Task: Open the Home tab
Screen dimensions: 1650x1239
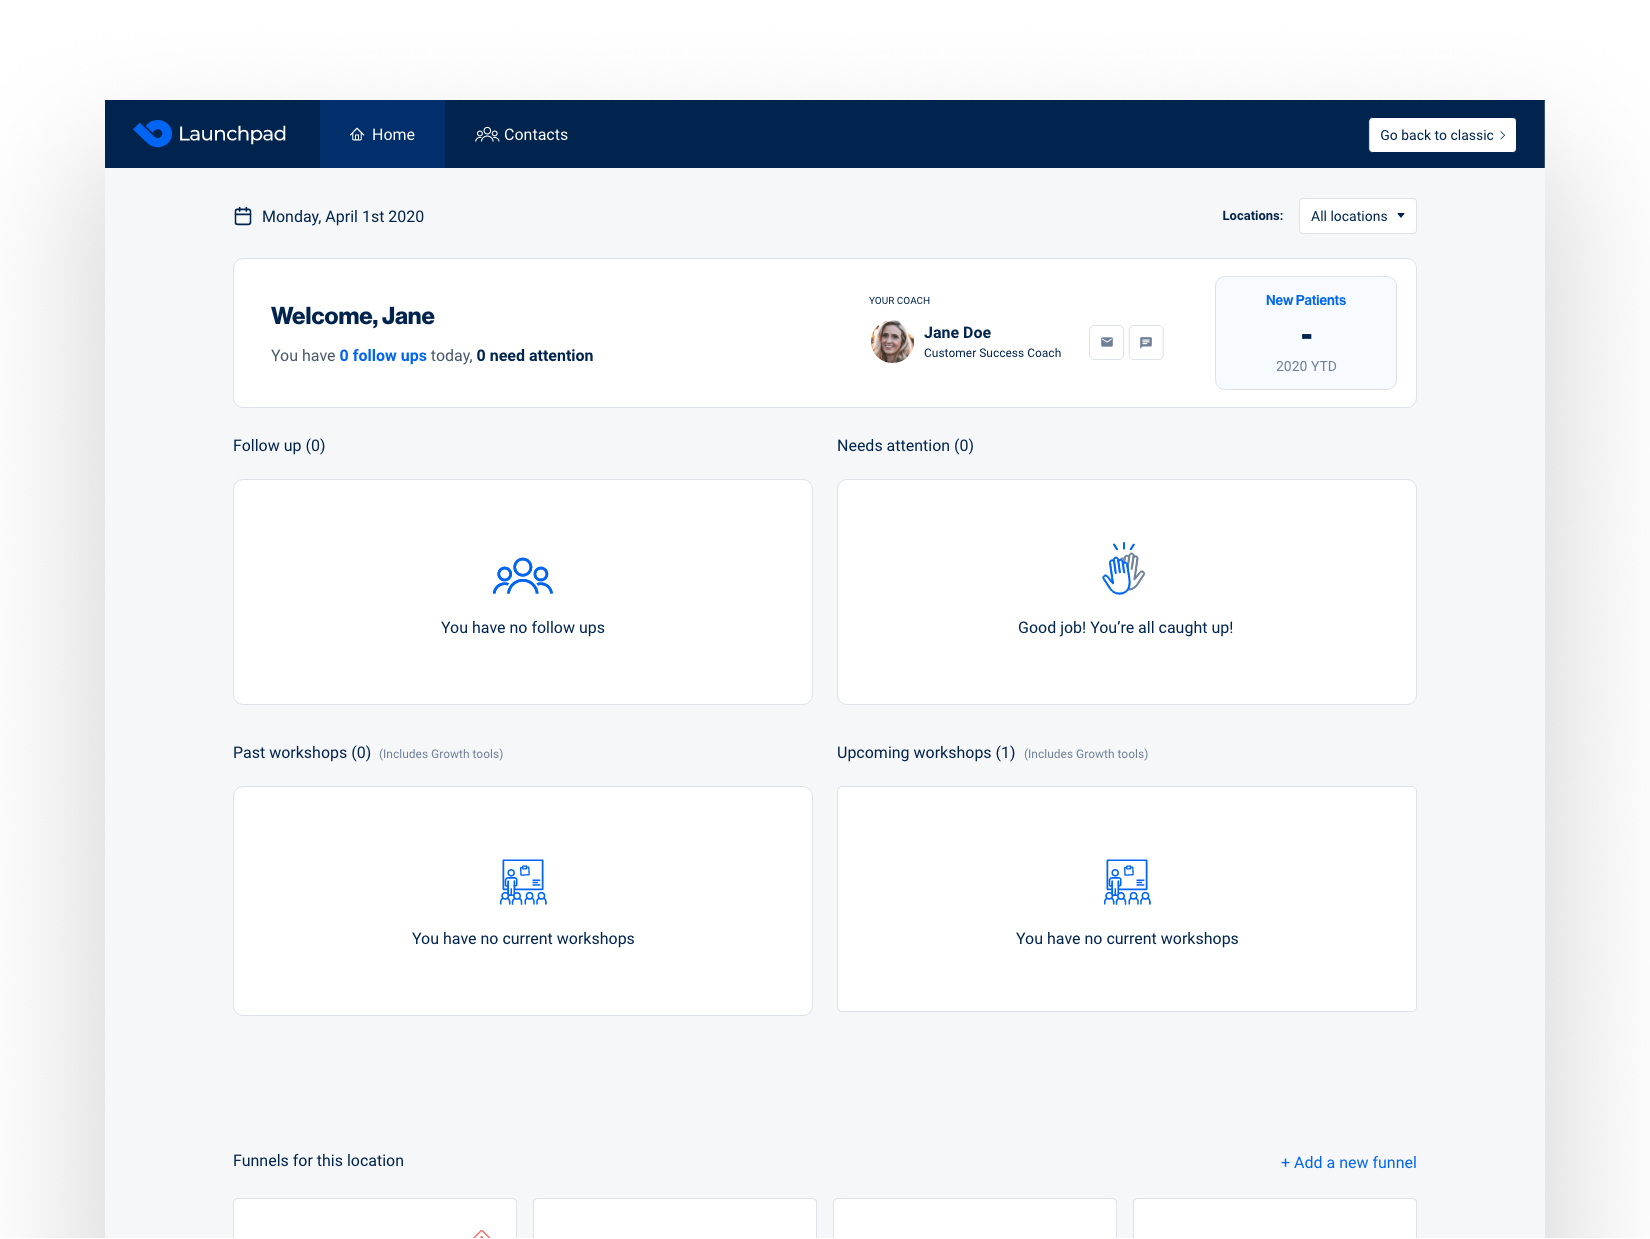Action: point(382,134)
